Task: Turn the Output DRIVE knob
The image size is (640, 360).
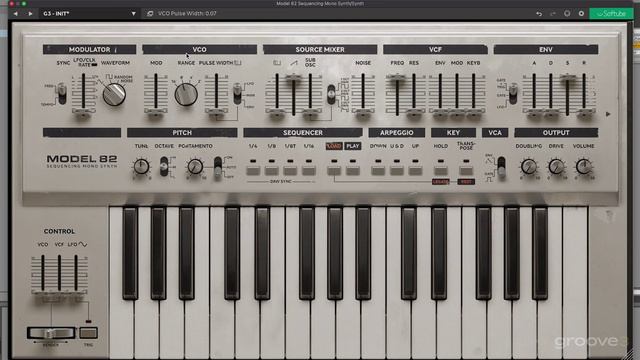Action: 556,167
